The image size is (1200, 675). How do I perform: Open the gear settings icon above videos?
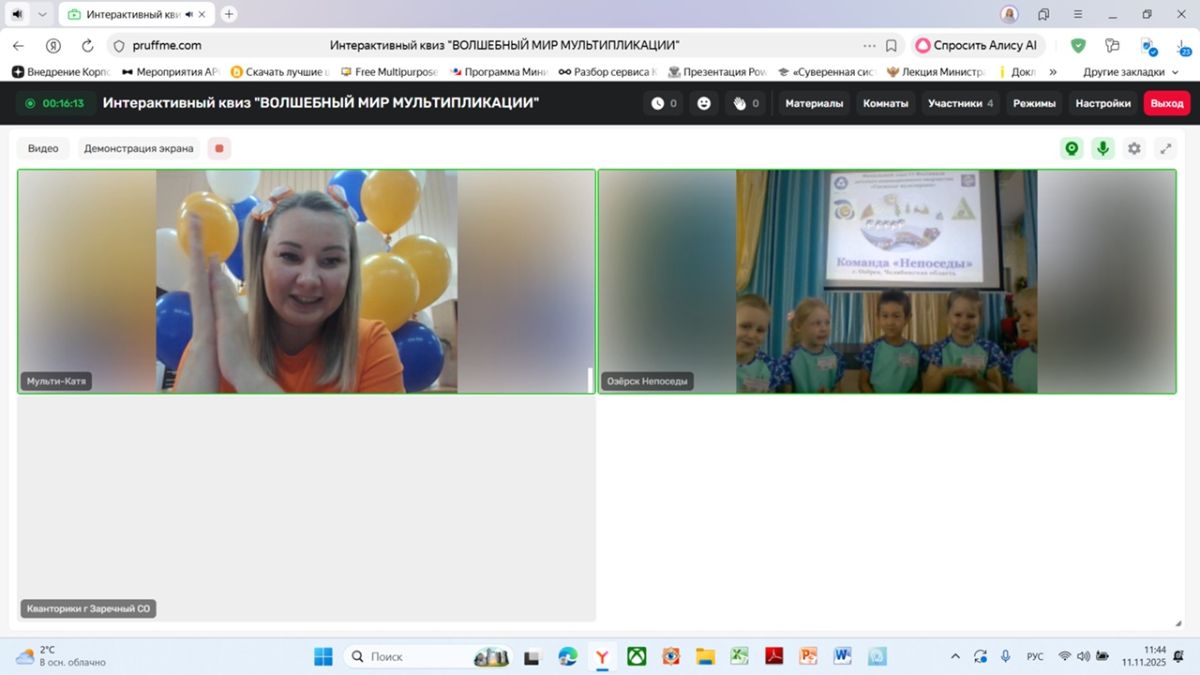1134,148
